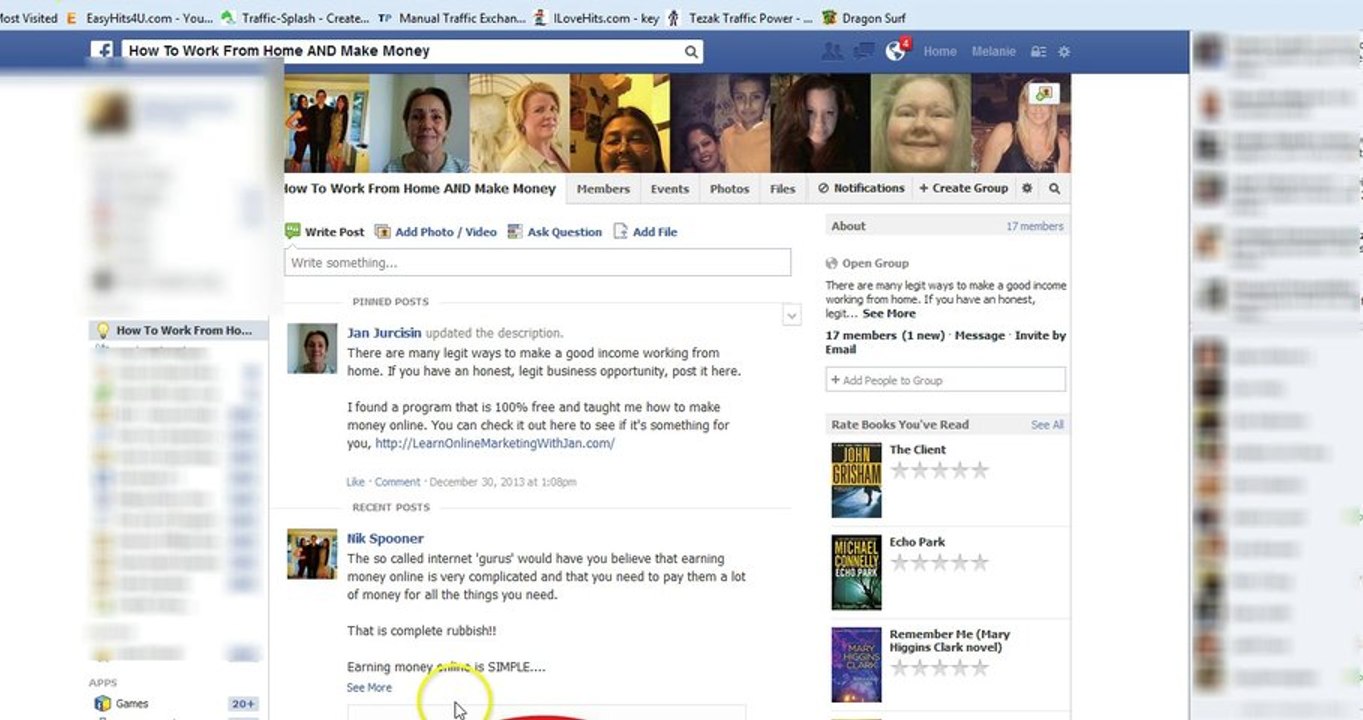Open the Jan Jurcisin name link
This screenshot has height=720, width=1363.
384,333
